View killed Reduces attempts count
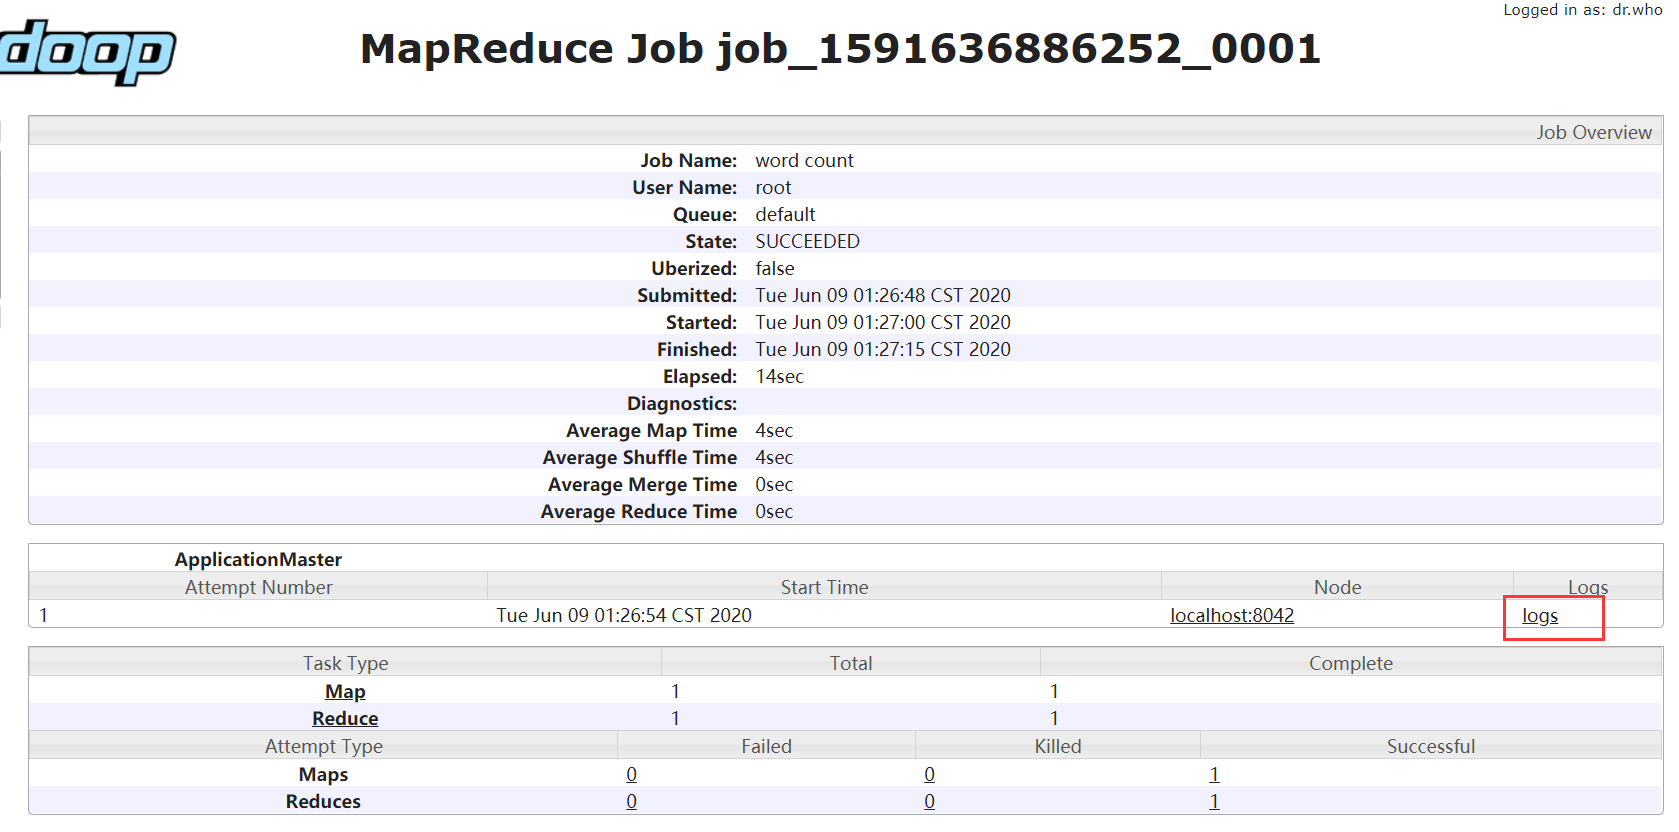Image resolution: width=1679 pixels, height=832 pixels. 929,802
